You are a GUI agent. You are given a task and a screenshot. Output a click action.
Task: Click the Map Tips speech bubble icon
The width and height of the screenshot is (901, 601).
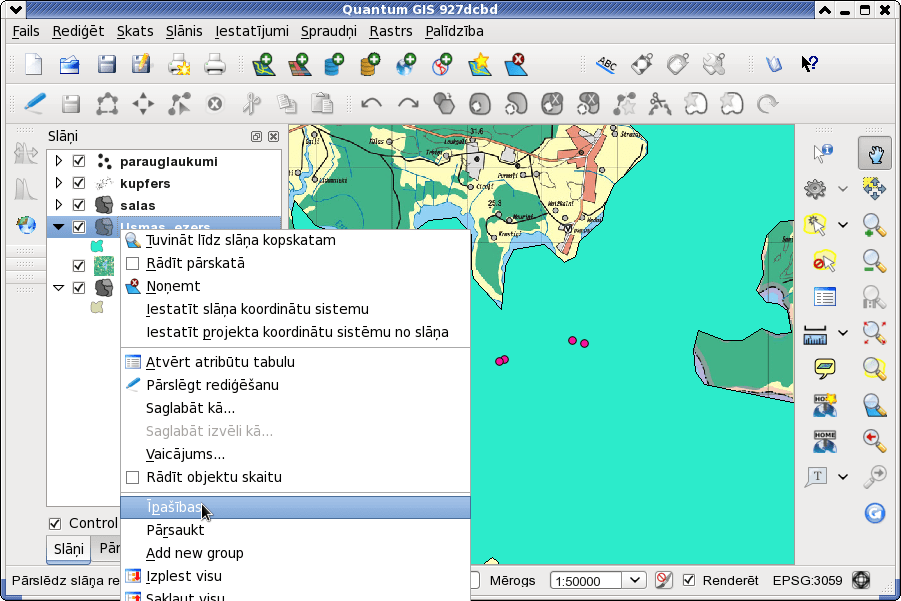pos(824,368)
